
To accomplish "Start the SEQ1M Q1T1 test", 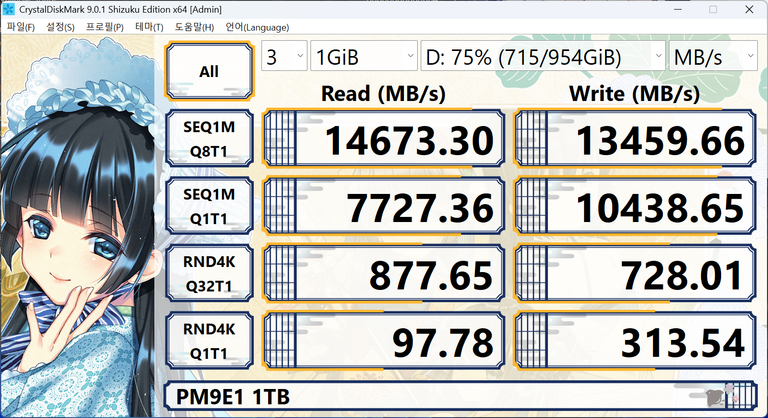I will [x=209, y=206].
